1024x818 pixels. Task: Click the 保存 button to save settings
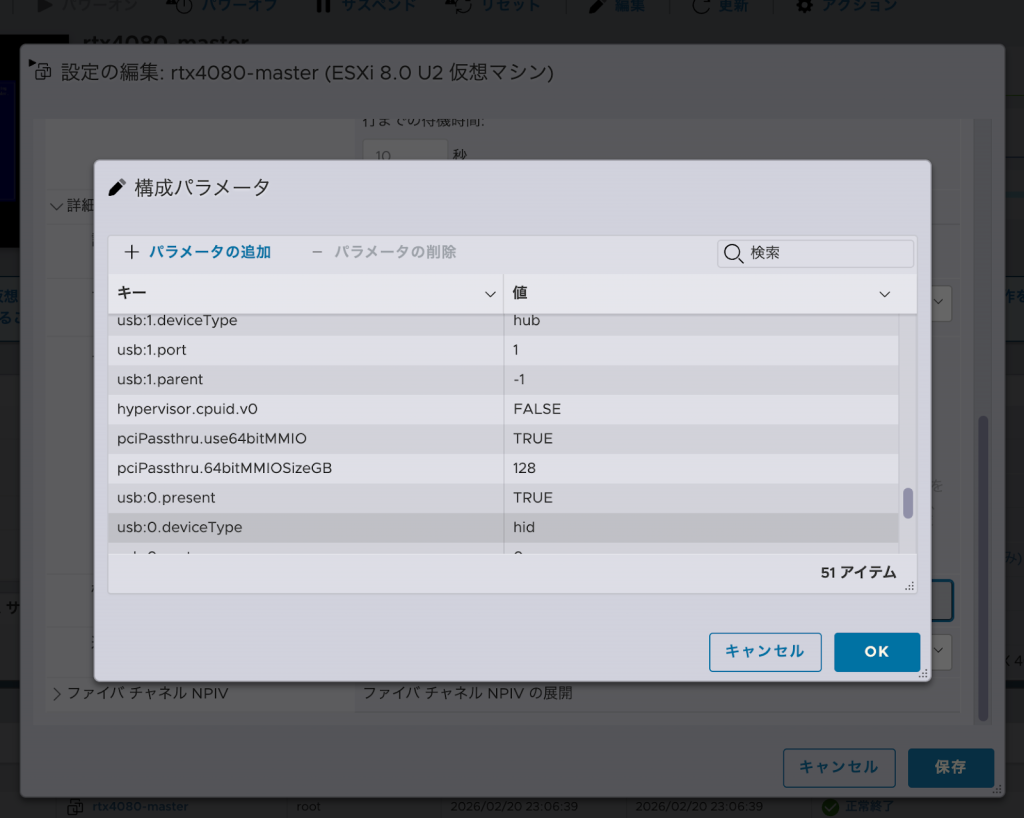pos(950,767)
